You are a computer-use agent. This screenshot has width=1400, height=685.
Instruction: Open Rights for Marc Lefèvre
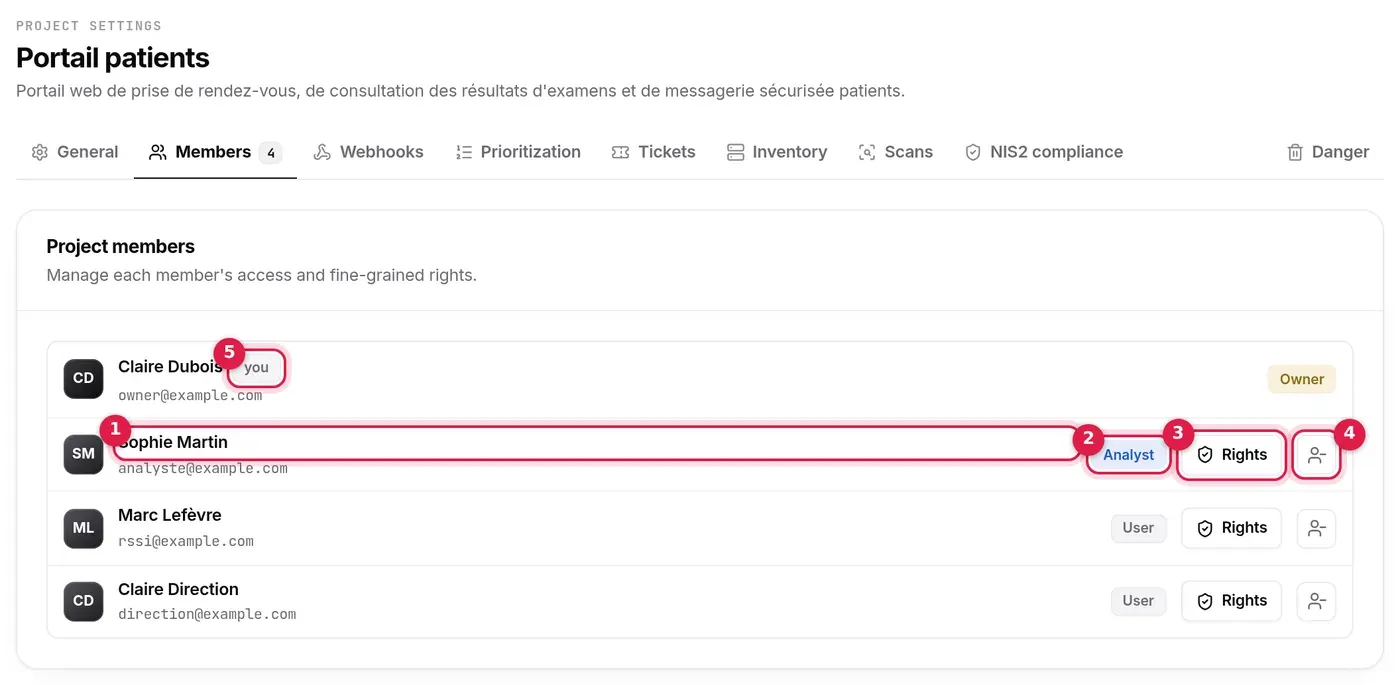(x=1231, y=528)
